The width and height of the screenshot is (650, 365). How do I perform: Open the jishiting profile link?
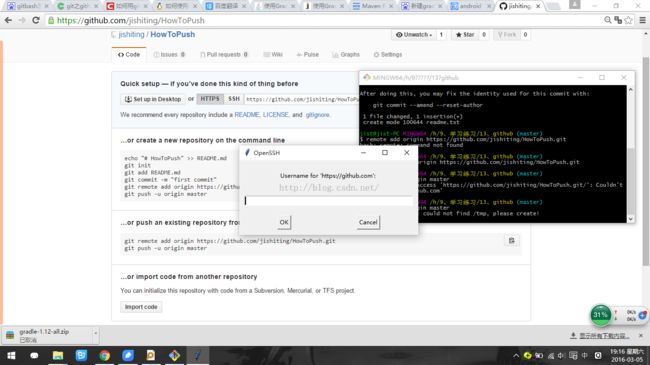pos(131,34)
